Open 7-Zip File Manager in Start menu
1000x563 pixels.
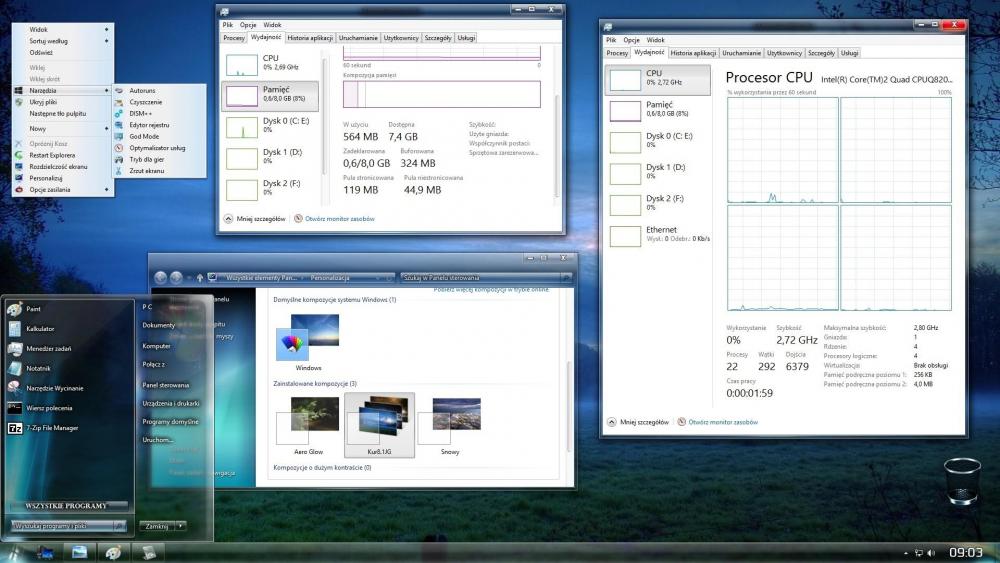tap(52, 428)
